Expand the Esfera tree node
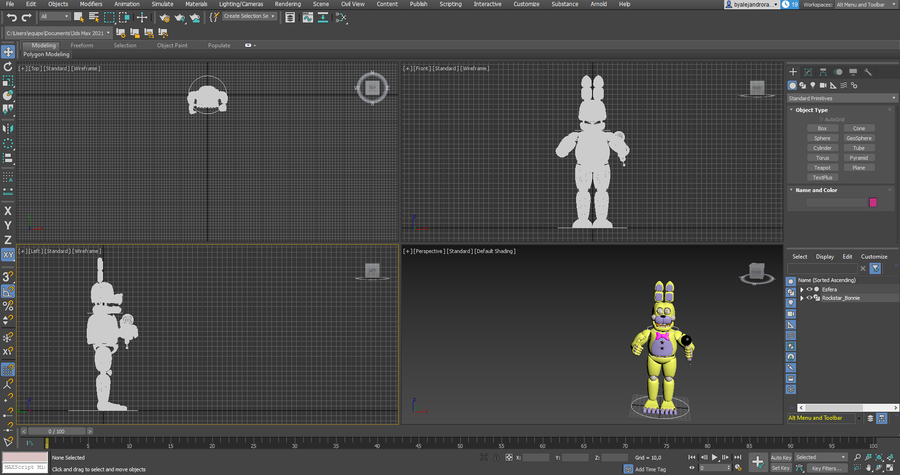The width and height of the screenshot is (900, 475). click(x=802, y=290)
